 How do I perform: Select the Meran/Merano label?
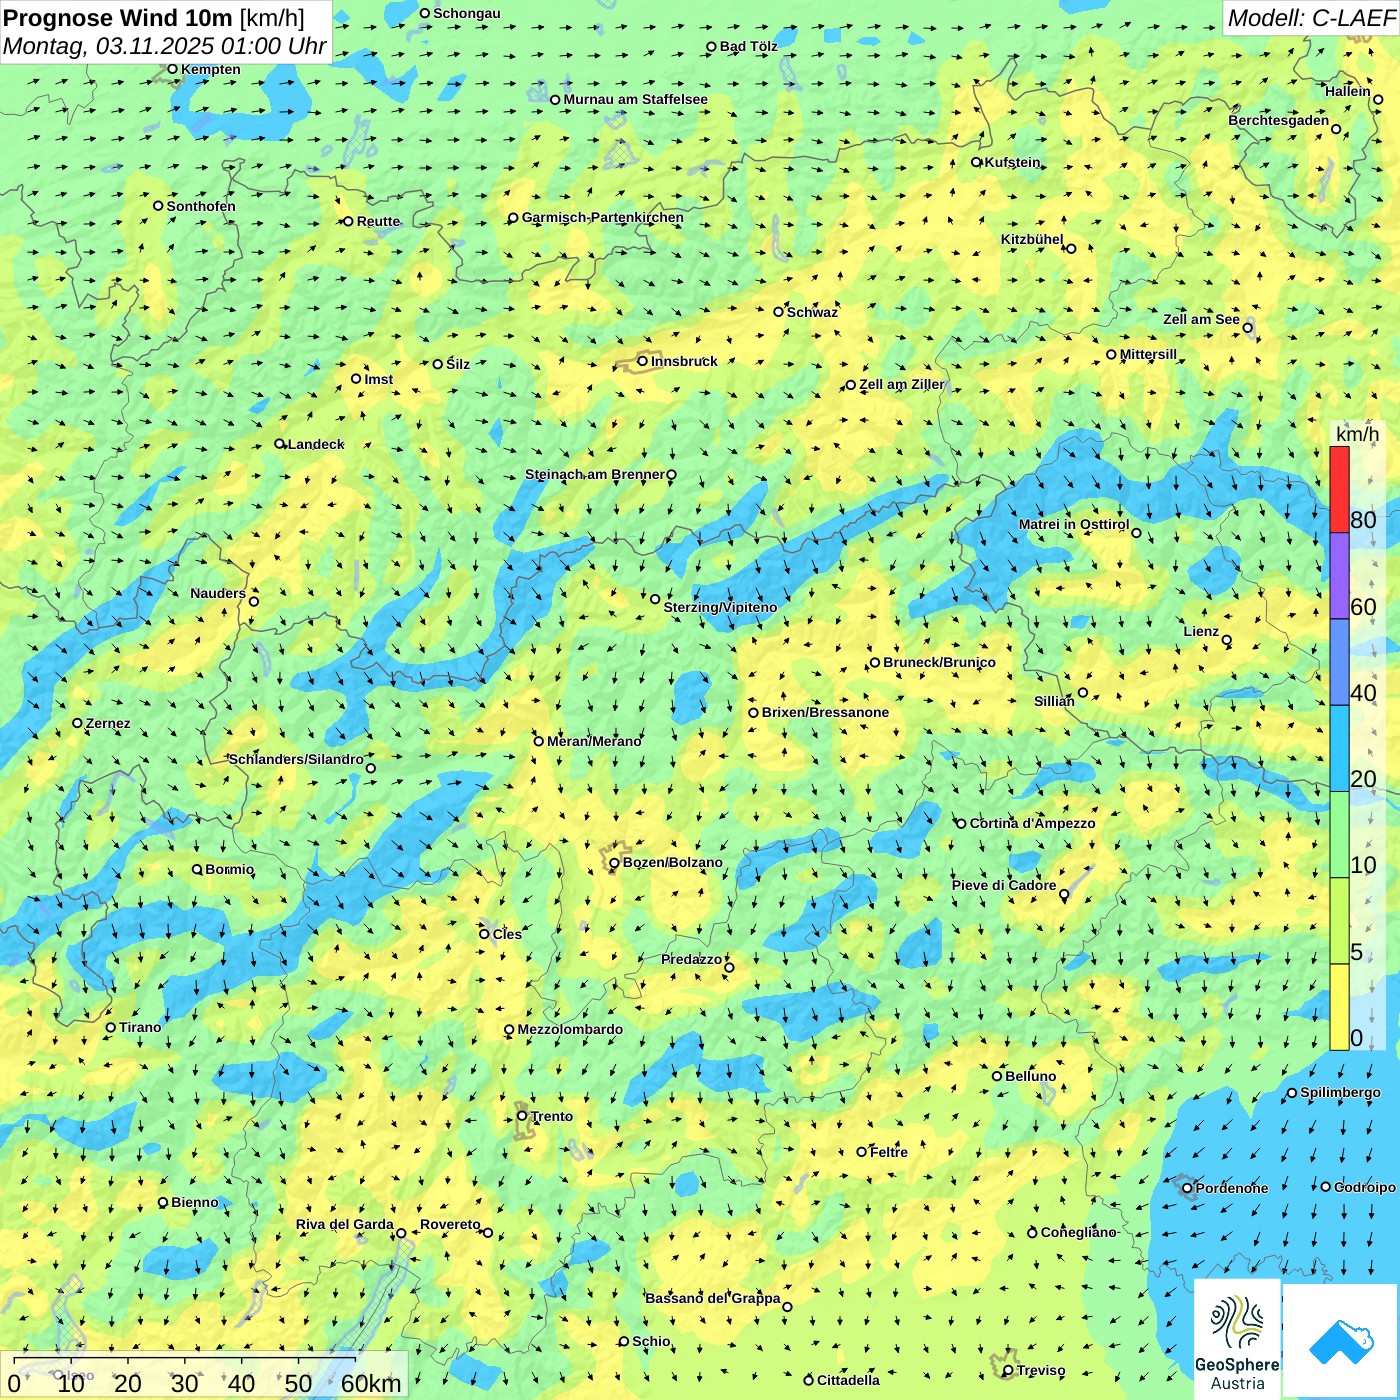(594, 741)
